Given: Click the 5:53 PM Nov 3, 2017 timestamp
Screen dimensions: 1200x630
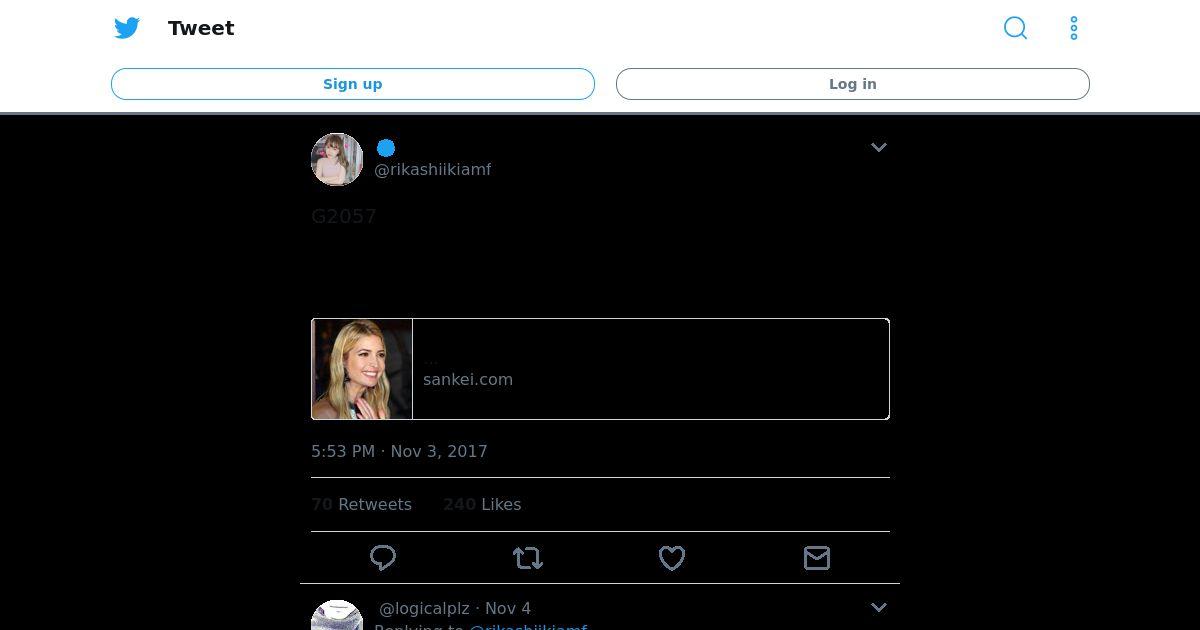Looking at the screenshot, I should pyautogui.click(x=399, y=452).
